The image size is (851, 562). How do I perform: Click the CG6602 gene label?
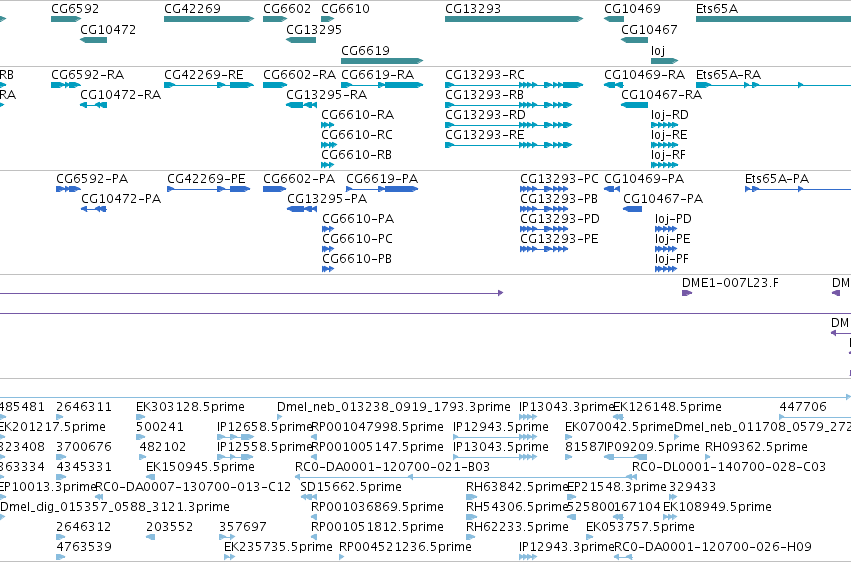point(287,9)
